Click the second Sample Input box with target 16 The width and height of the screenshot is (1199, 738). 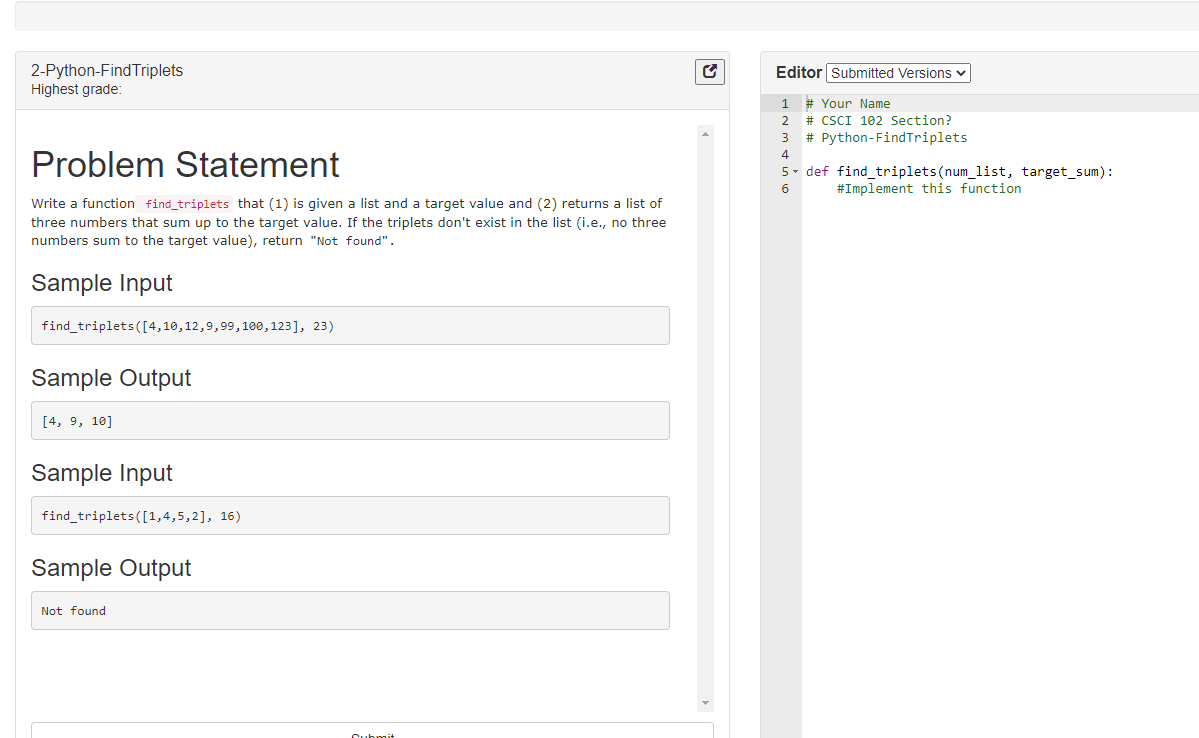click(350, 515)
